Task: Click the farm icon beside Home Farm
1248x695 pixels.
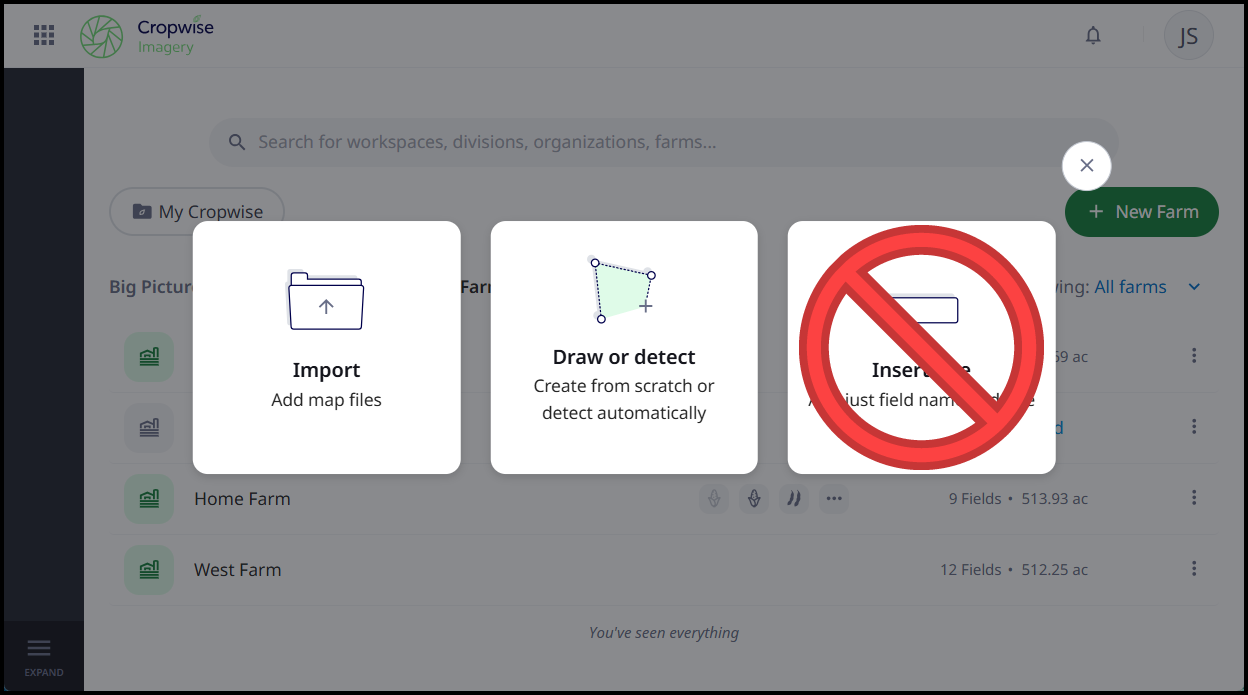Action: pyautogui.click(x=148, y=497)
